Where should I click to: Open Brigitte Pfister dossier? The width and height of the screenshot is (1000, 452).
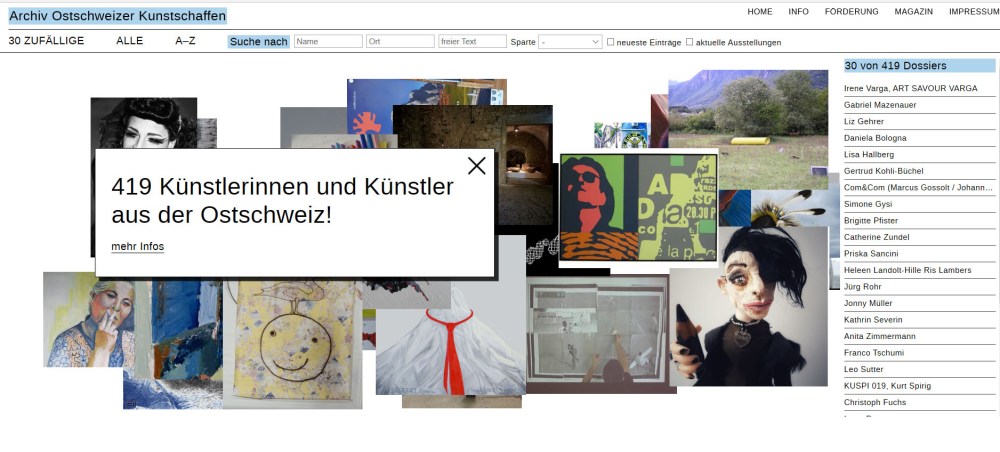919,221
